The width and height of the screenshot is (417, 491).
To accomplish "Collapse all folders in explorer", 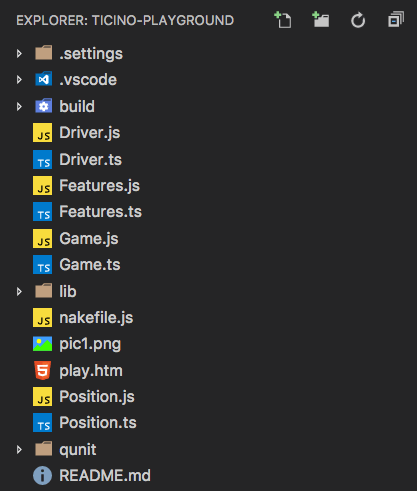I will coord(396,20).
